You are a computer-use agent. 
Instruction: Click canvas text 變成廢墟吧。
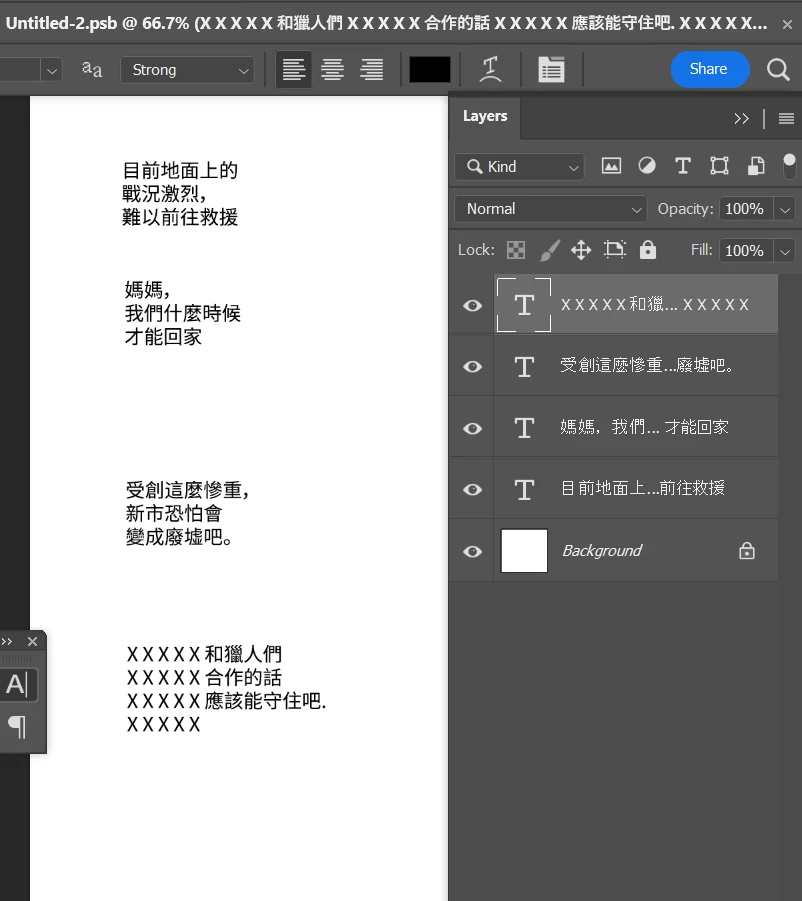point(179,537)
